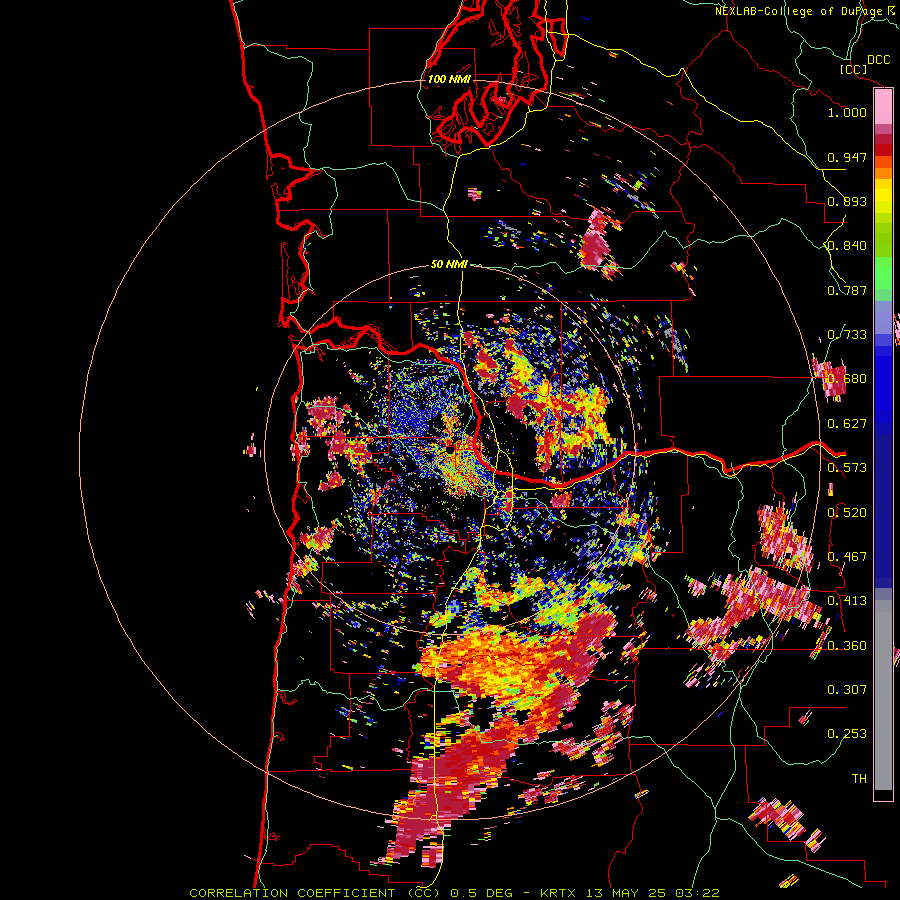Click the TH threshold legend label

pyautogui.click(x=859, y=779)
